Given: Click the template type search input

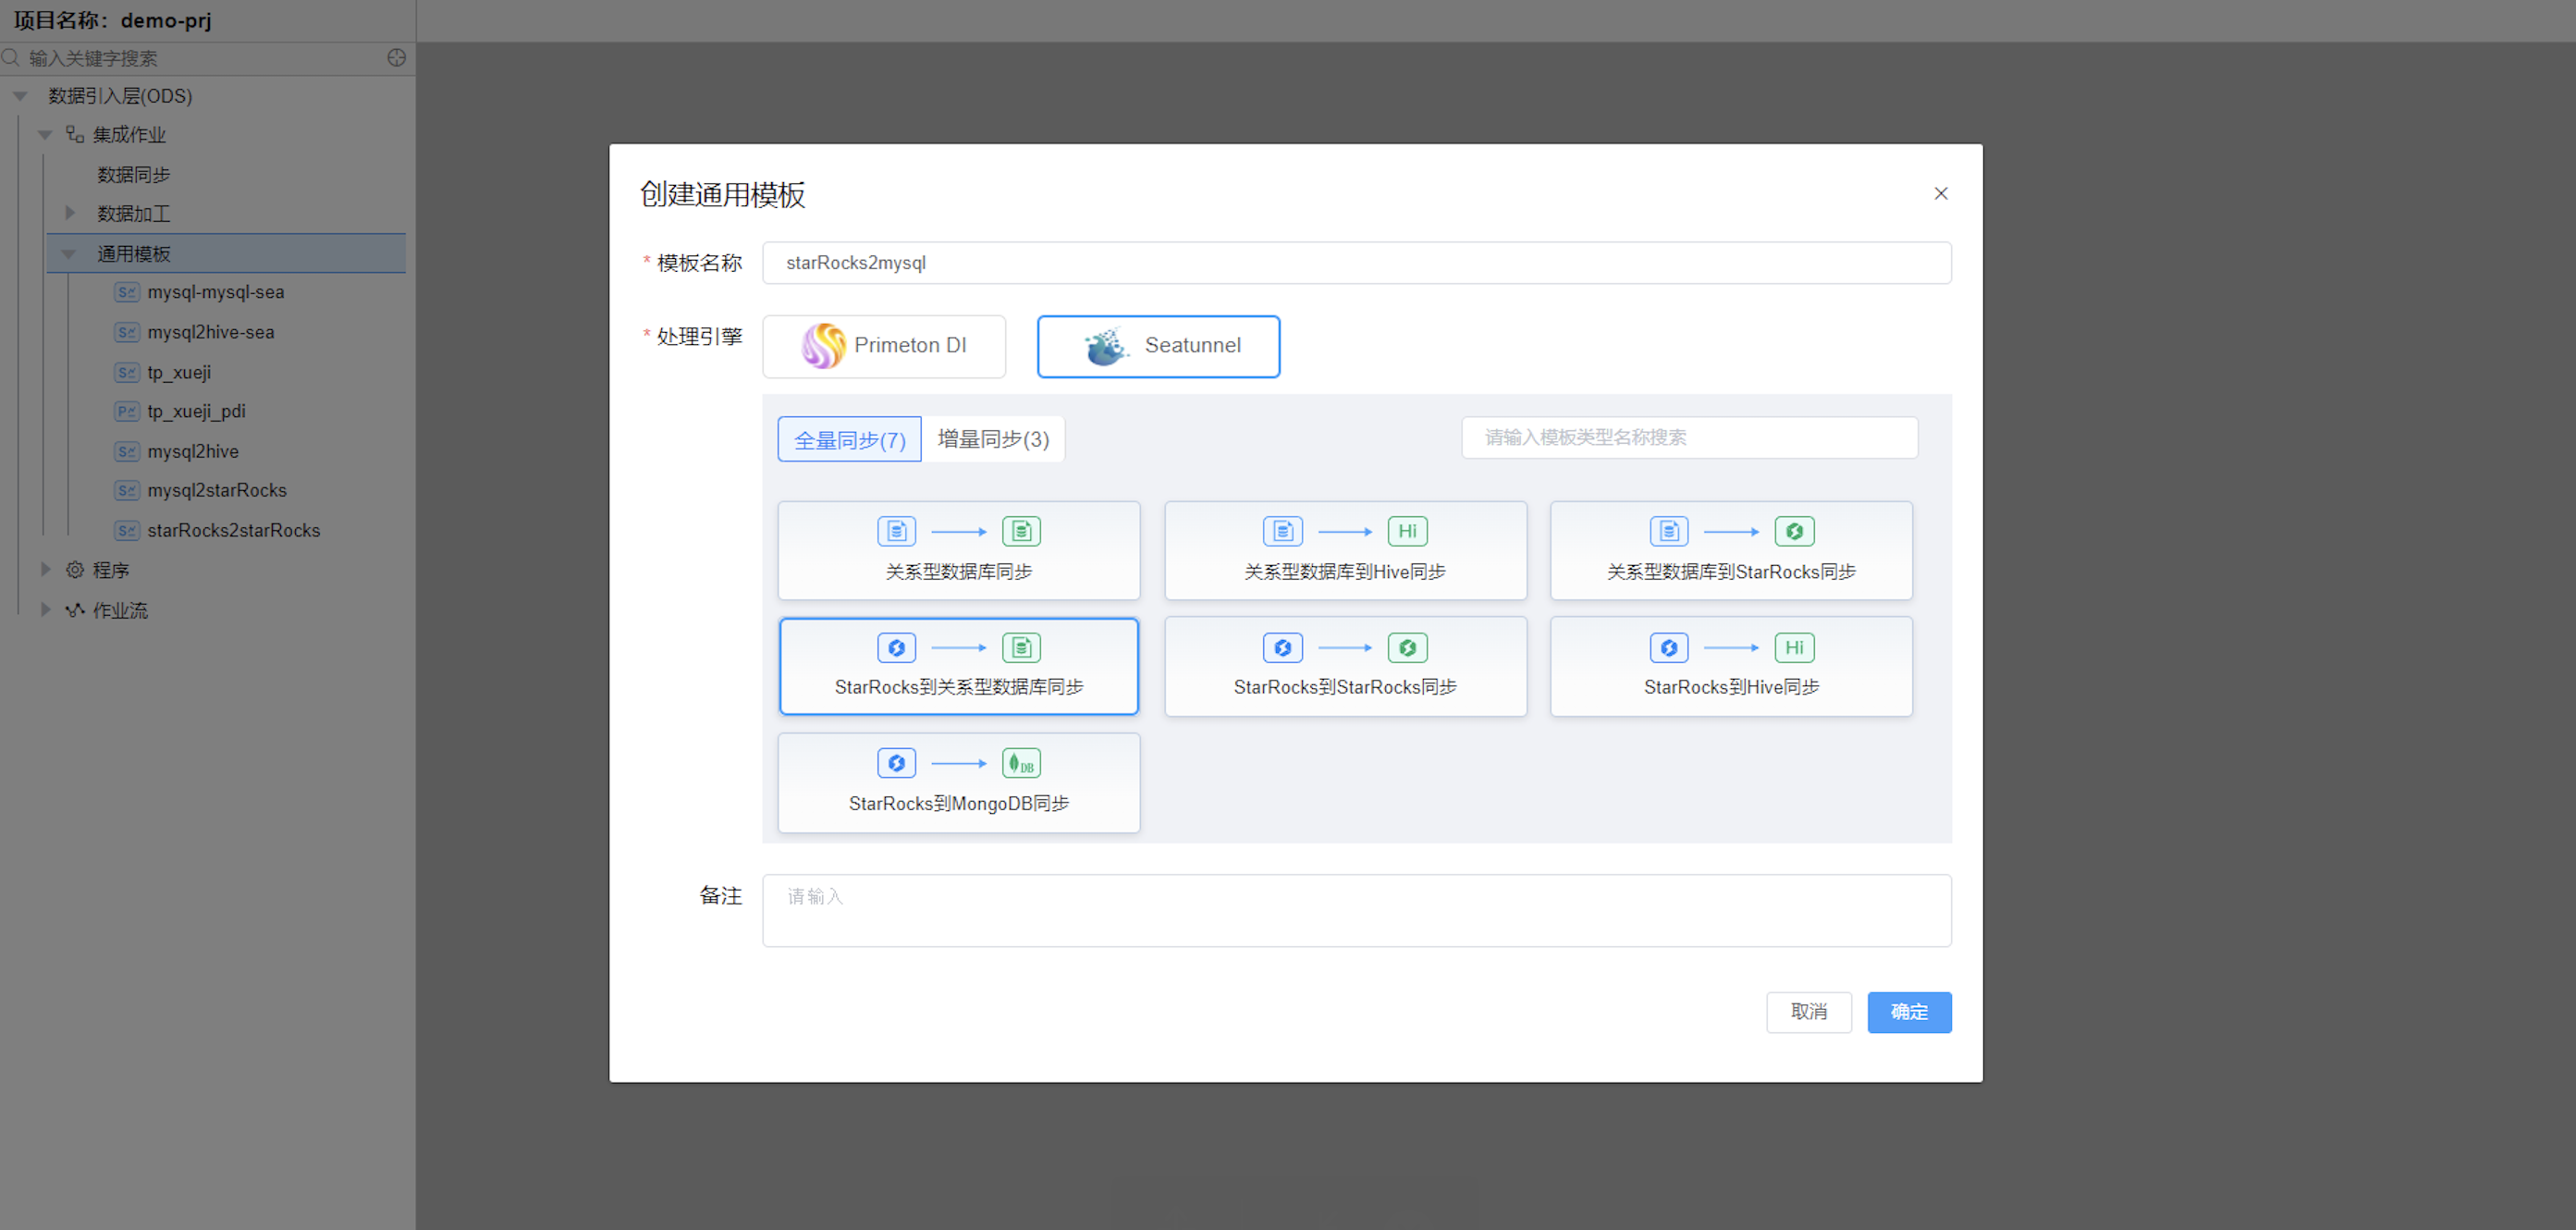Looking at the screenshot, I should pos(1688,437).
